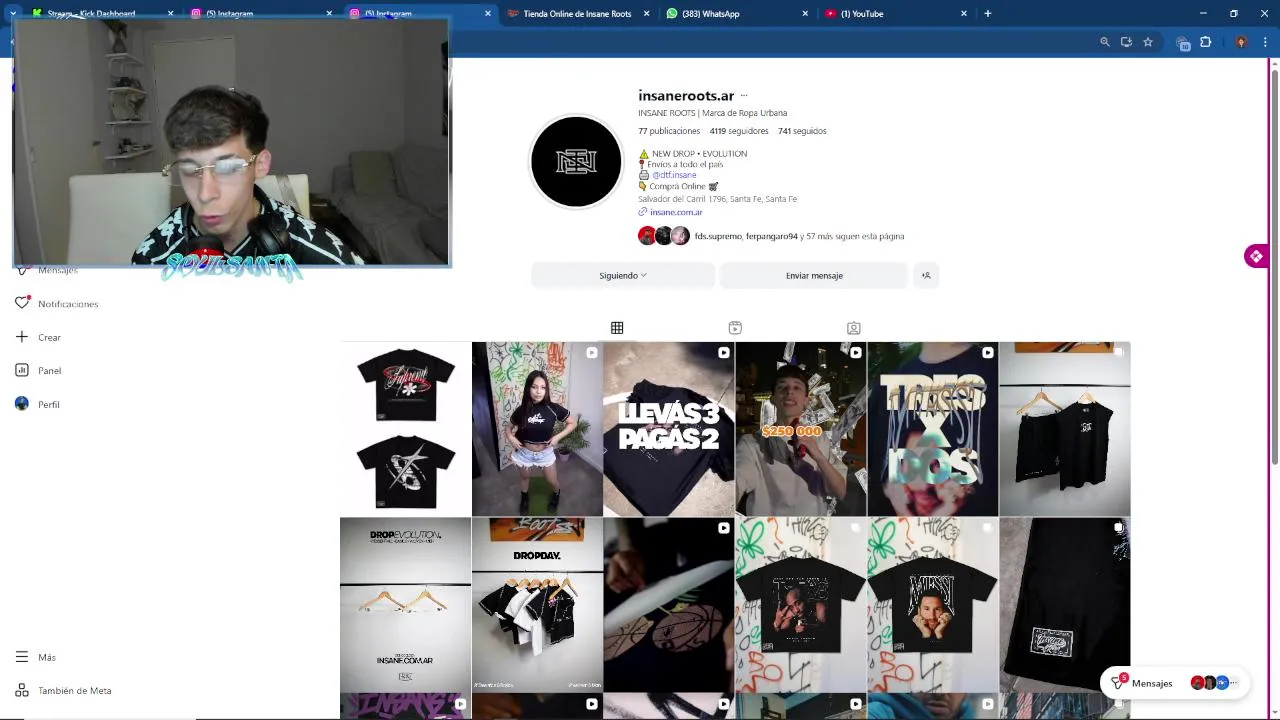Click the insaneroots.ar profile picture

click(x=576, y=162)
